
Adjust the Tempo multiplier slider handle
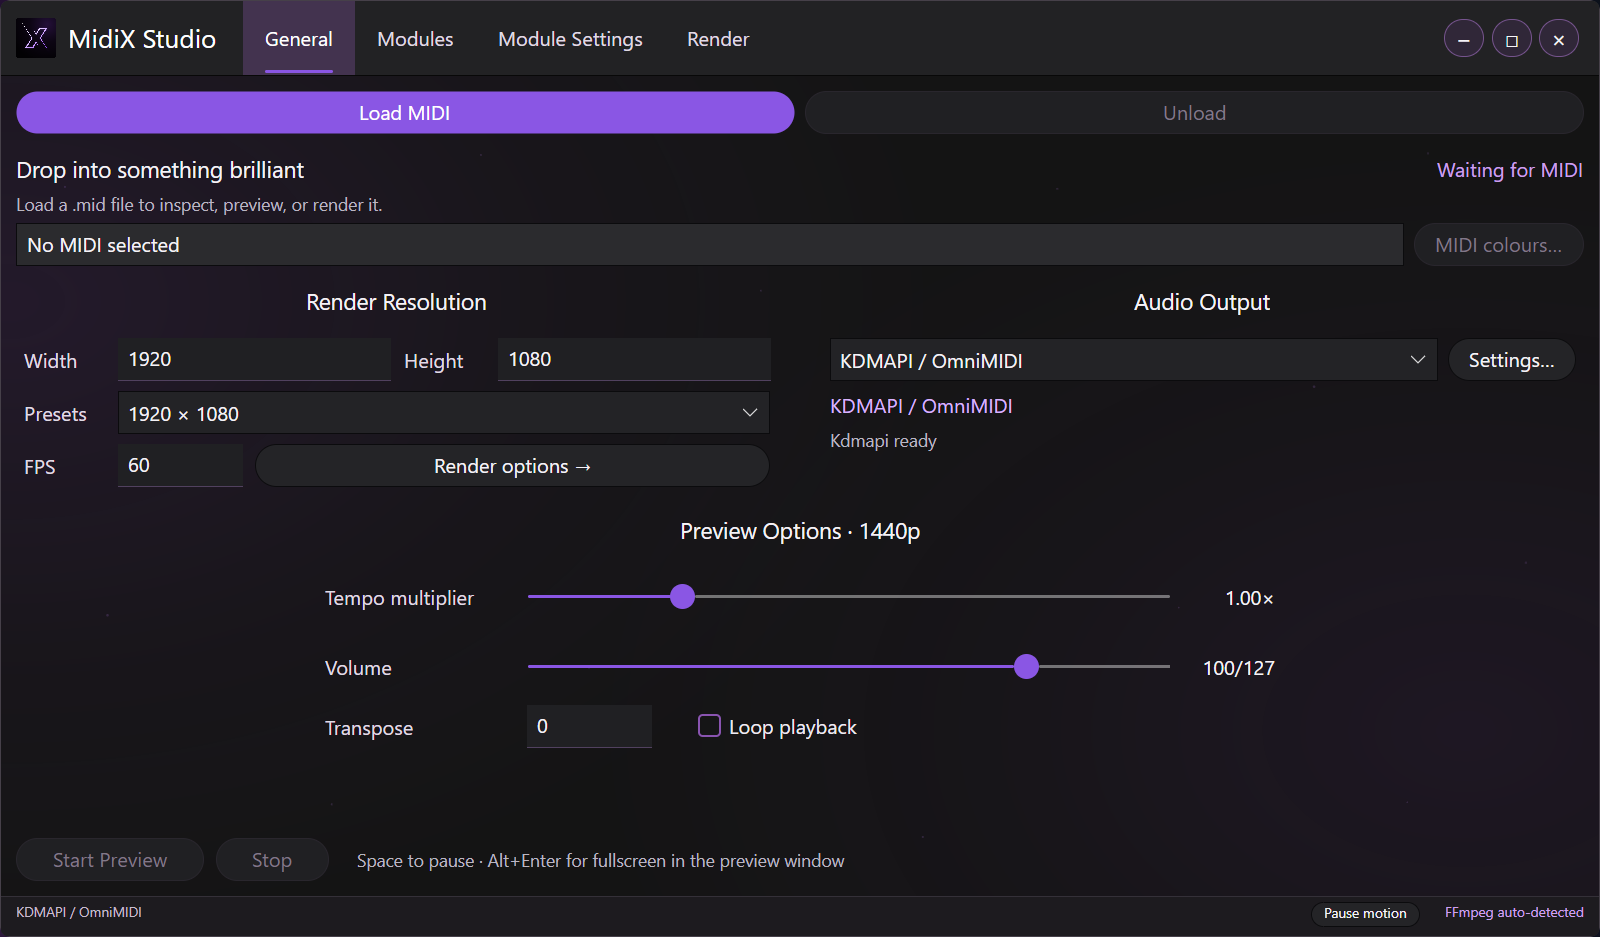point(683,597)
